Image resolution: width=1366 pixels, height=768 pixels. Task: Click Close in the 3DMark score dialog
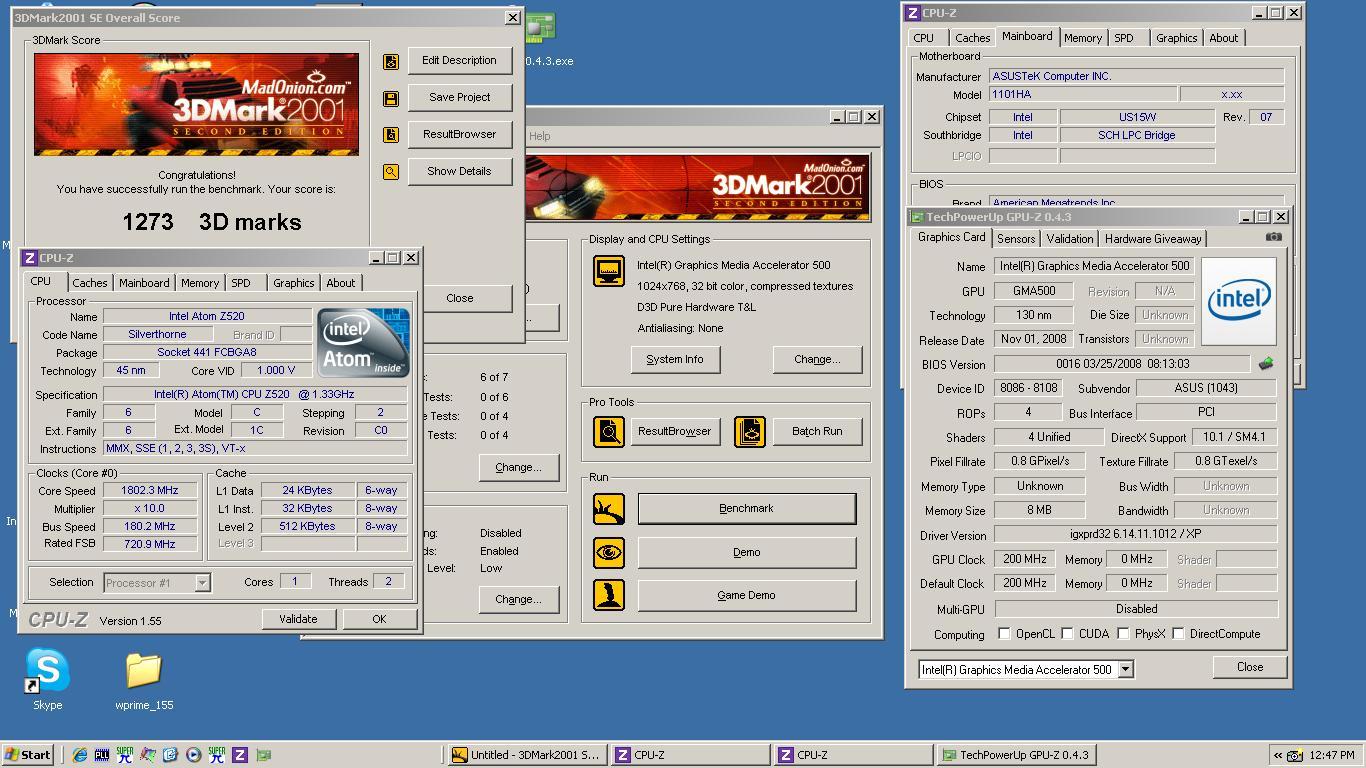coord(460,298)
